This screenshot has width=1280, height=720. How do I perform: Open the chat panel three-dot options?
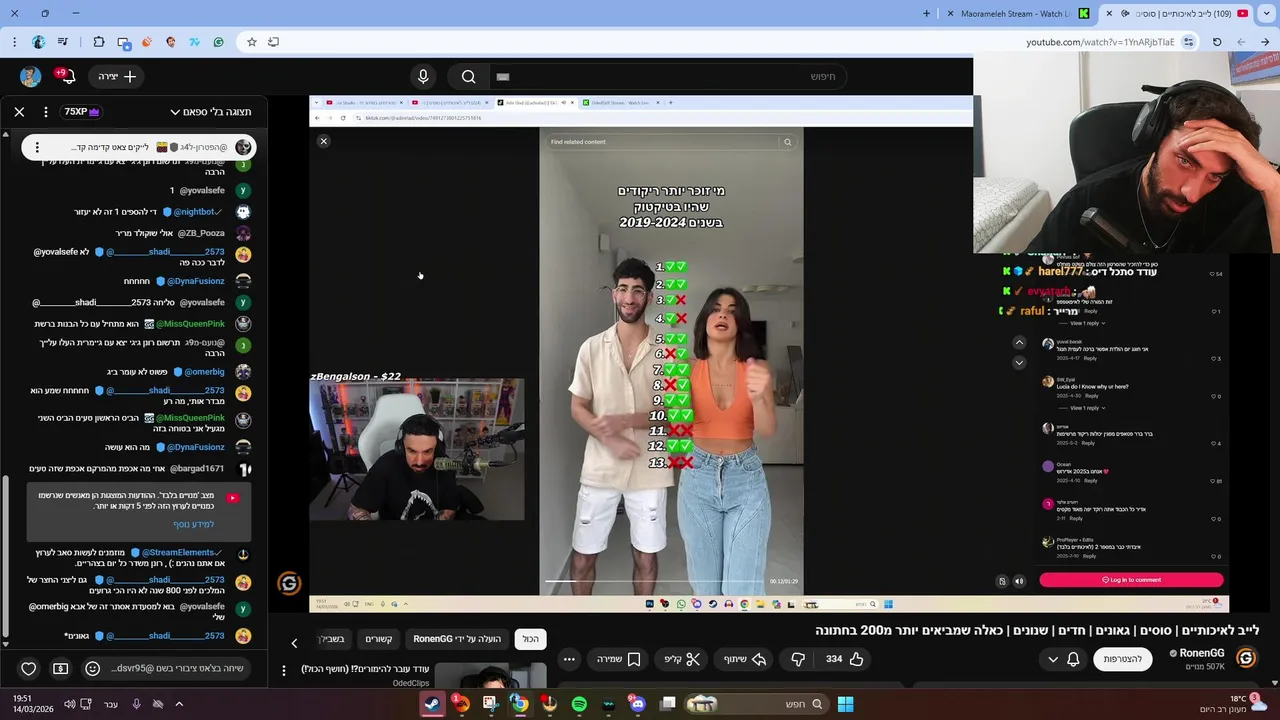tap(46, 112)
